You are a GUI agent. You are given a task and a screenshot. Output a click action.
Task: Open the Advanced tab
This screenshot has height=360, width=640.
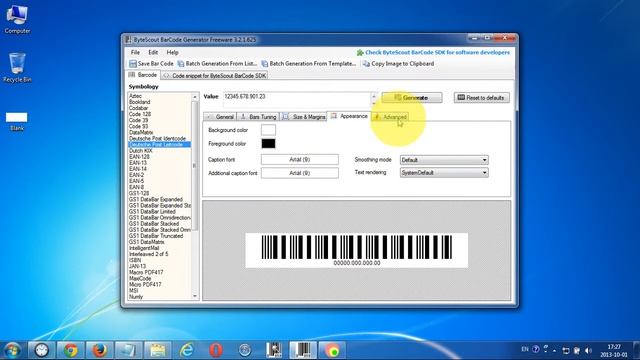391,117
